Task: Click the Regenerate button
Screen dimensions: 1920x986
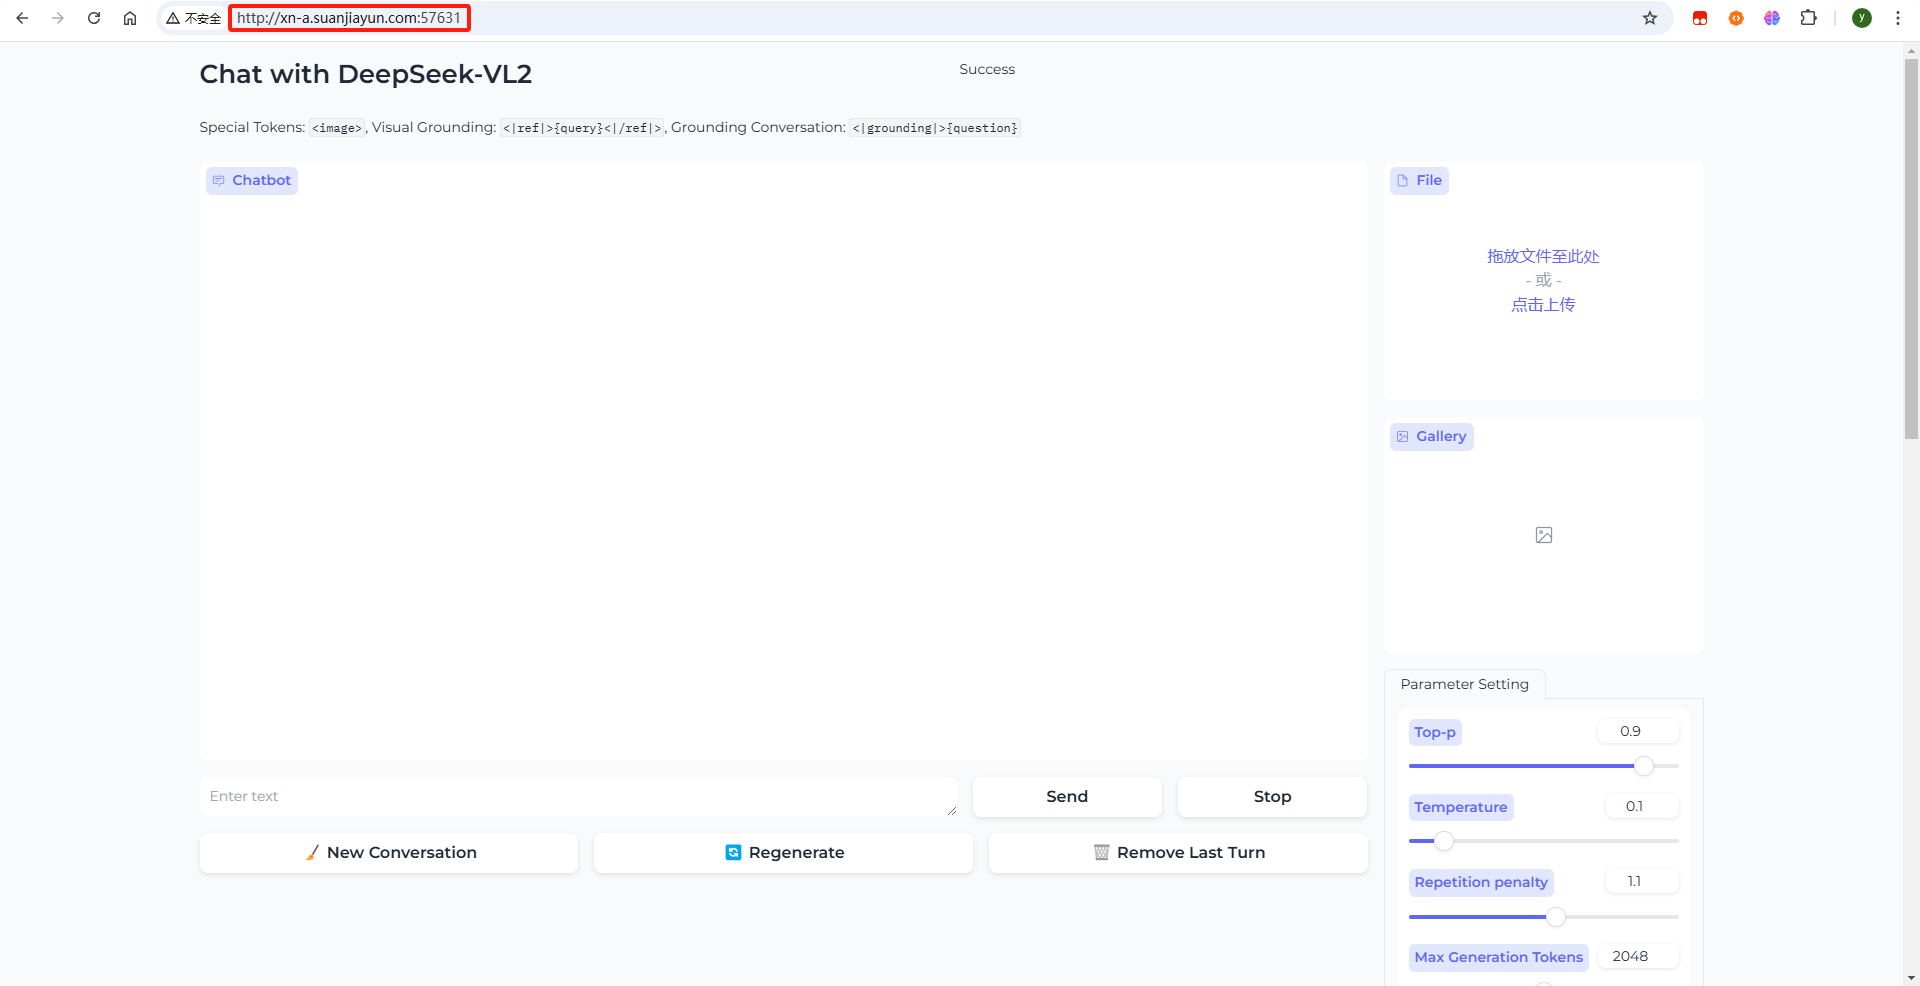Action: pos(783,853)
